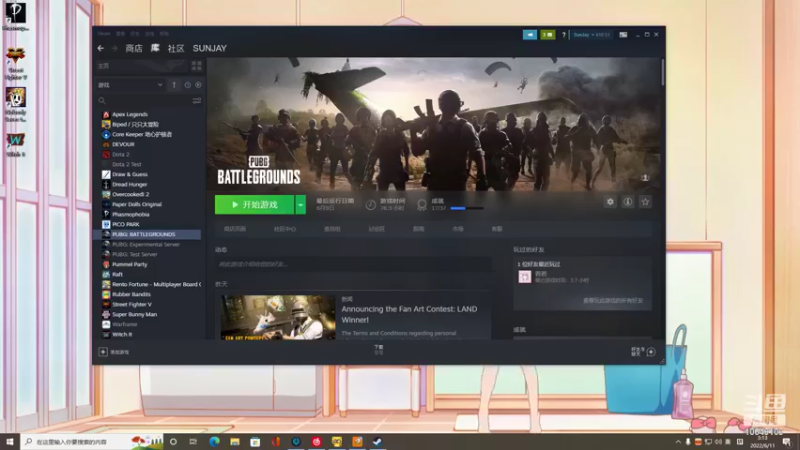800x450 pixels.
Task: Switch library to grid collections view
Action: 196,66
